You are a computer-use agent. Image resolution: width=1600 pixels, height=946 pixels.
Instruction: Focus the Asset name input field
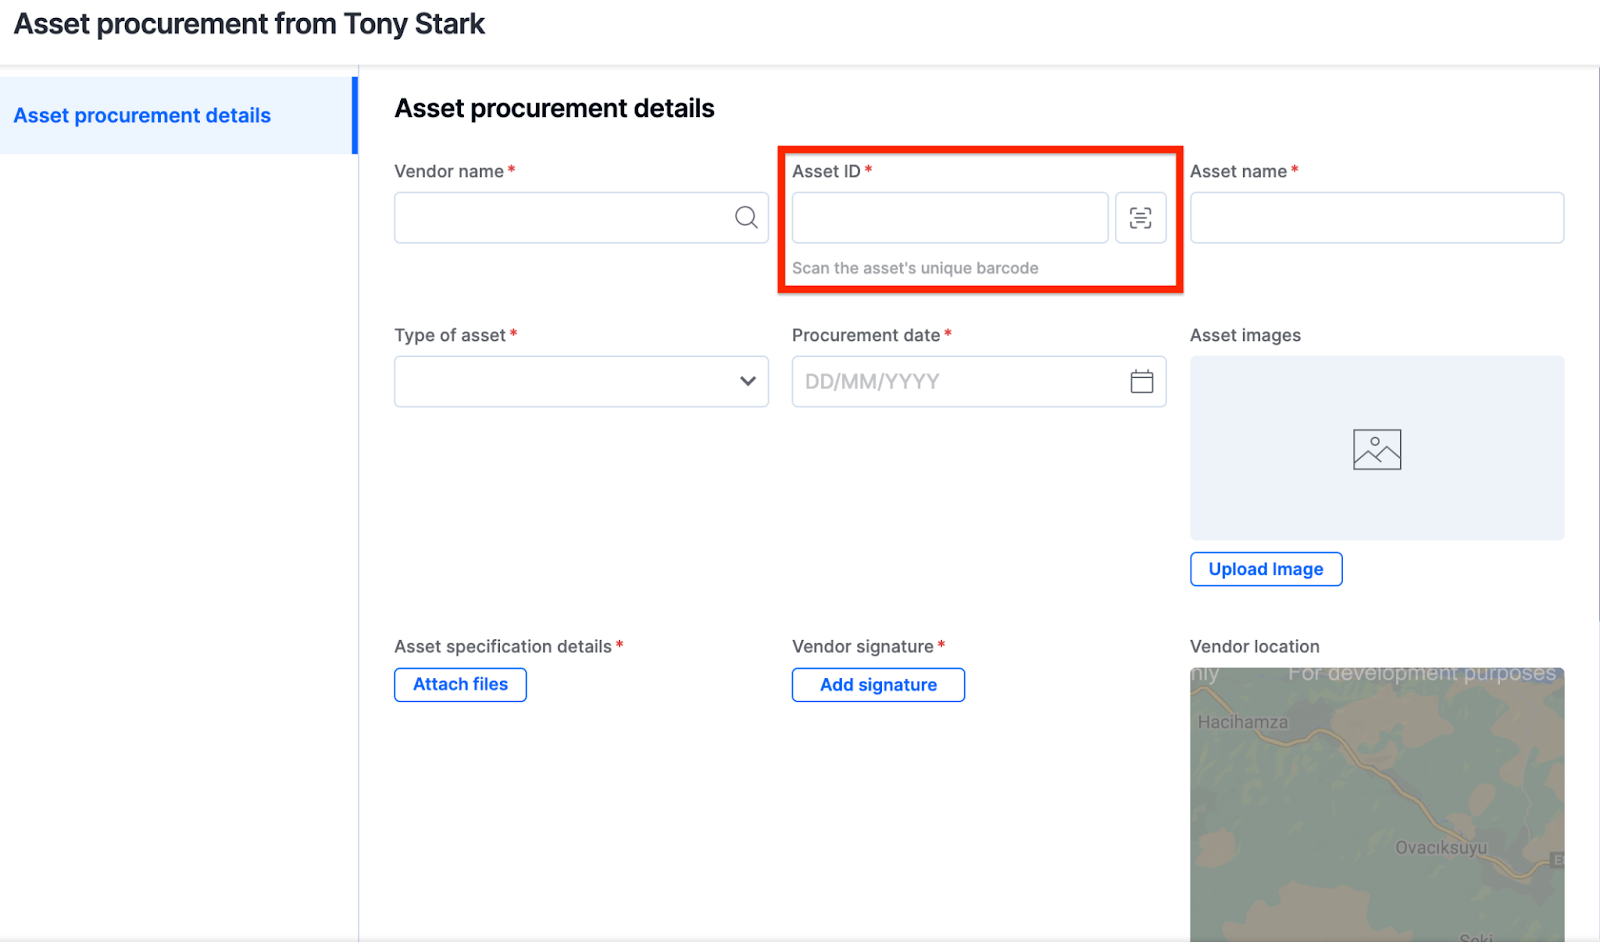(x=1376, y=218)
